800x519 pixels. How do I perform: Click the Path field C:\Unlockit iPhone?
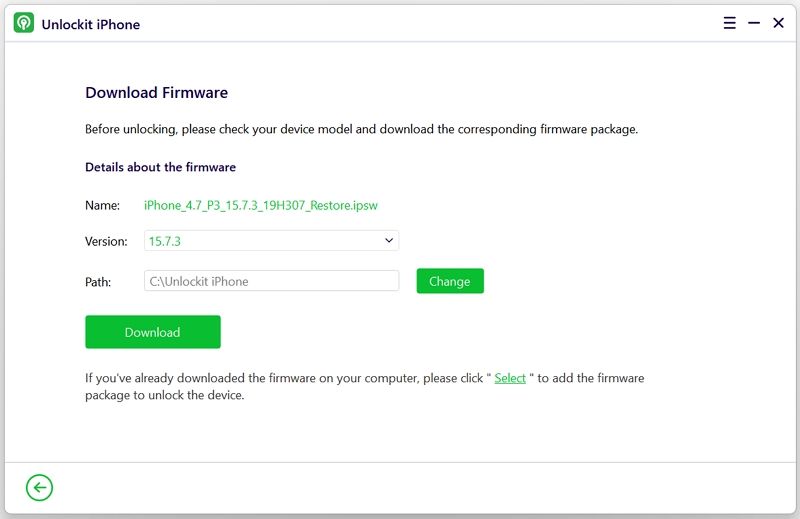click(271, 281)
